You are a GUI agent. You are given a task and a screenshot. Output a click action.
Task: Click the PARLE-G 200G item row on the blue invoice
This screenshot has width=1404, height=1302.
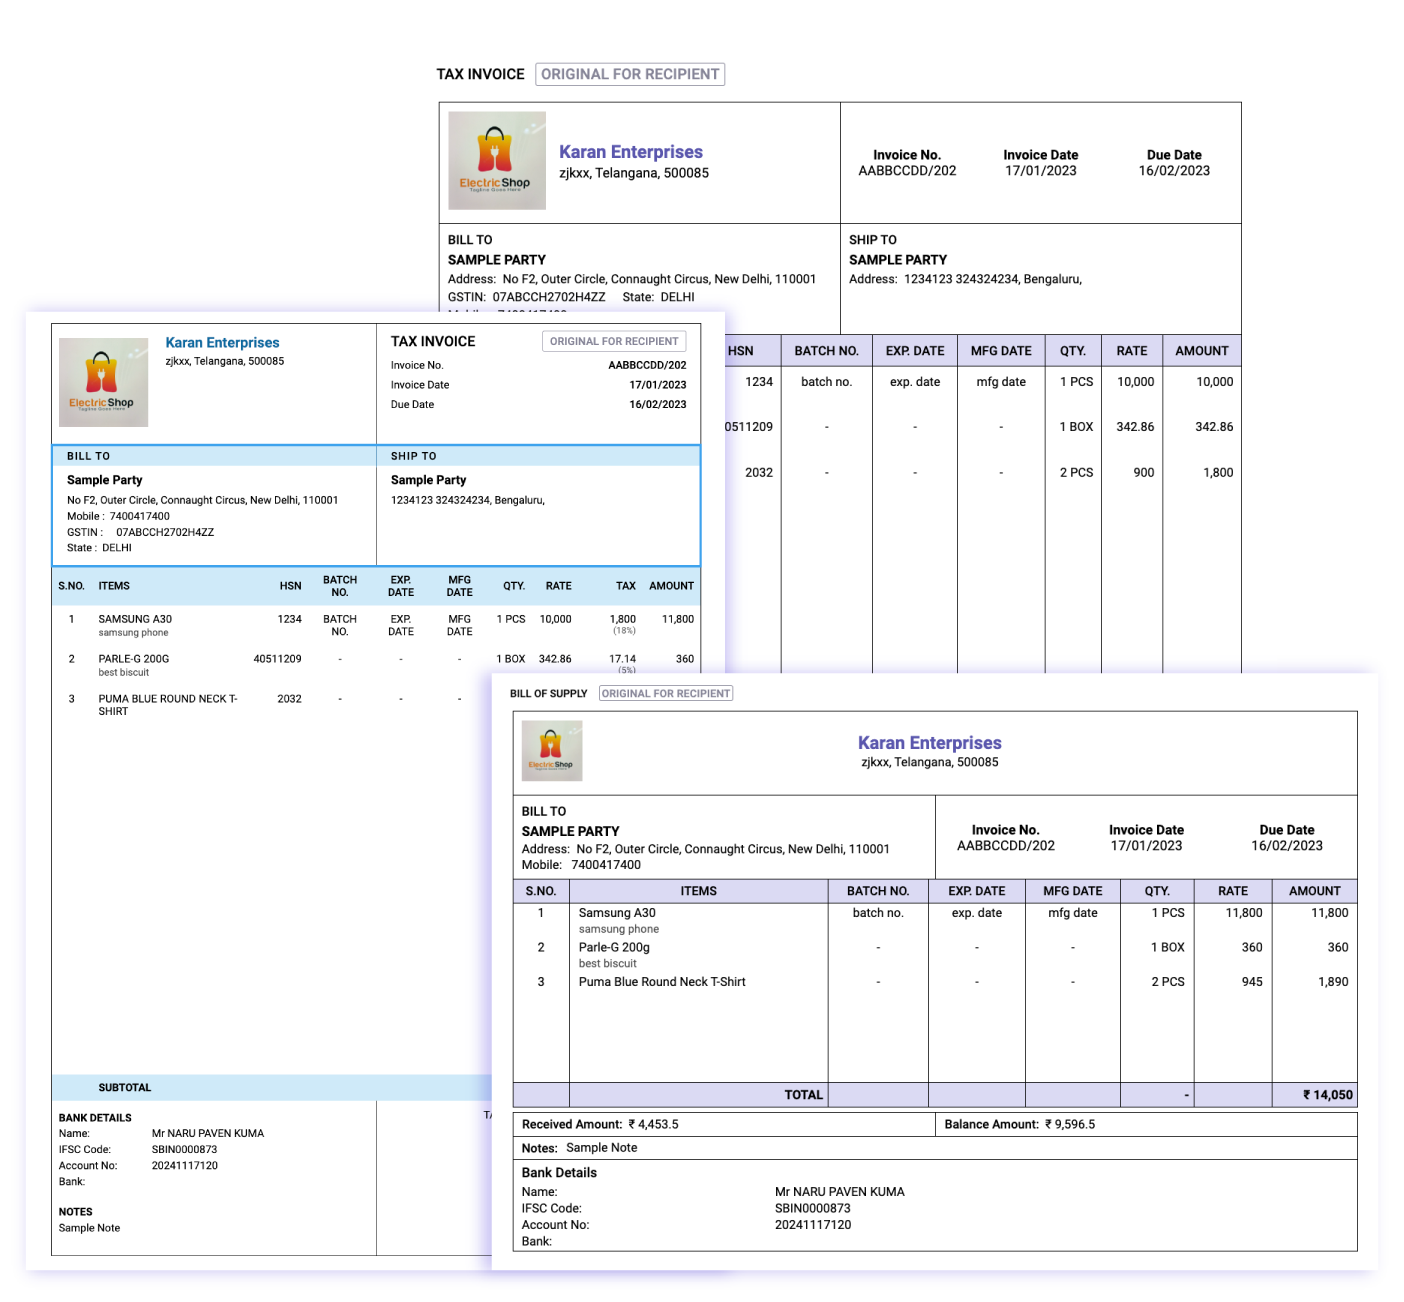tap(376, 665)
